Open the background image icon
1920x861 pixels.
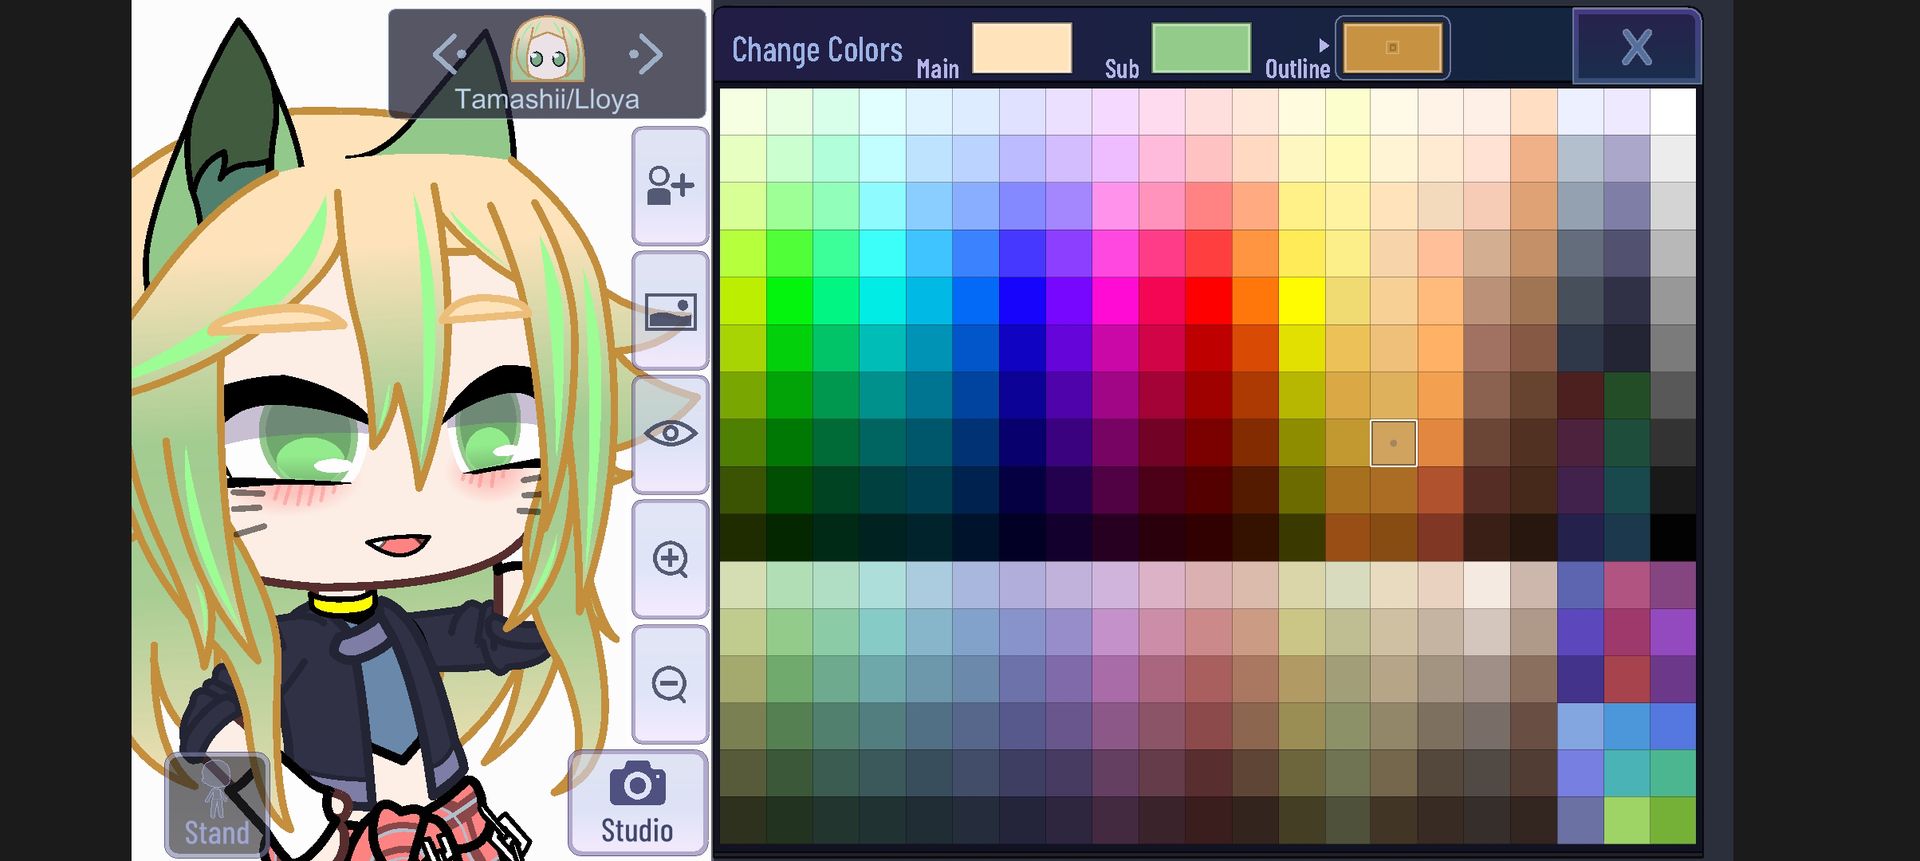pos(670,311)
